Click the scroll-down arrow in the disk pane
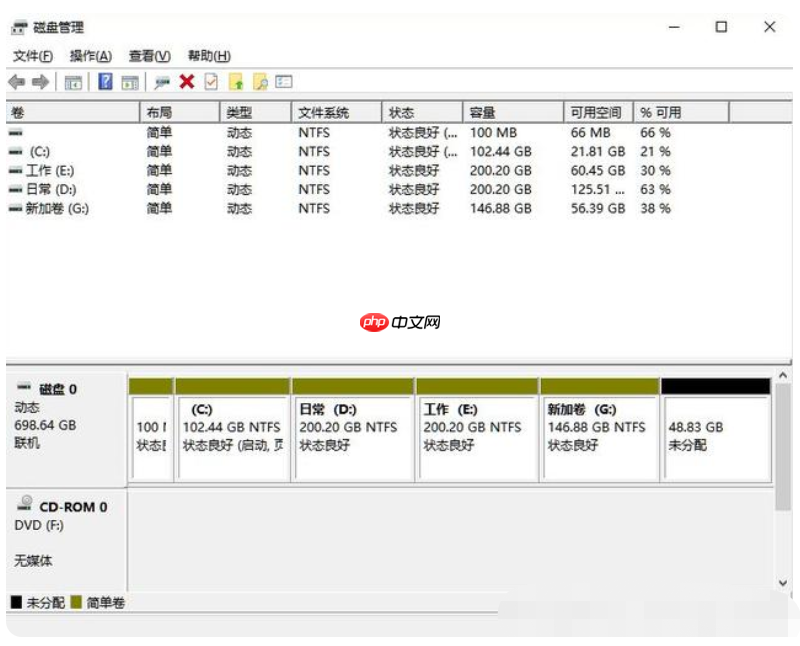This screenshot has height=646, width=800. (x=782, y=582)
